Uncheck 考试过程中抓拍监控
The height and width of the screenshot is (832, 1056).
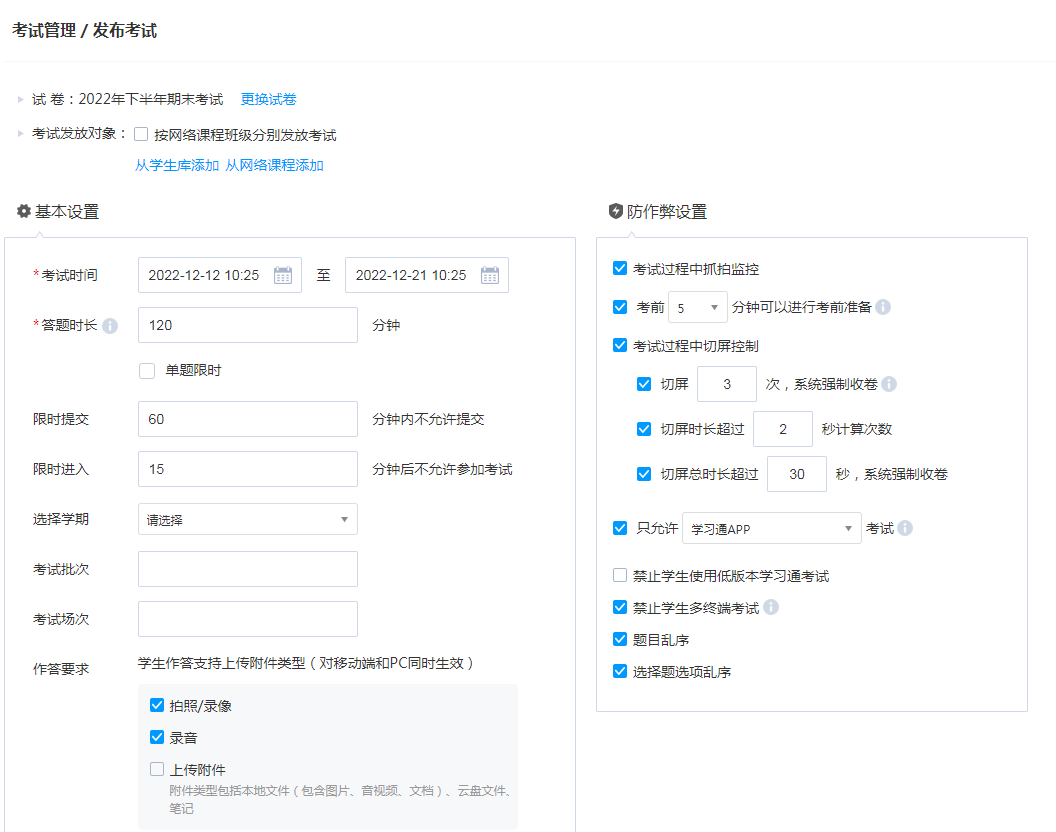pos(620,269)
